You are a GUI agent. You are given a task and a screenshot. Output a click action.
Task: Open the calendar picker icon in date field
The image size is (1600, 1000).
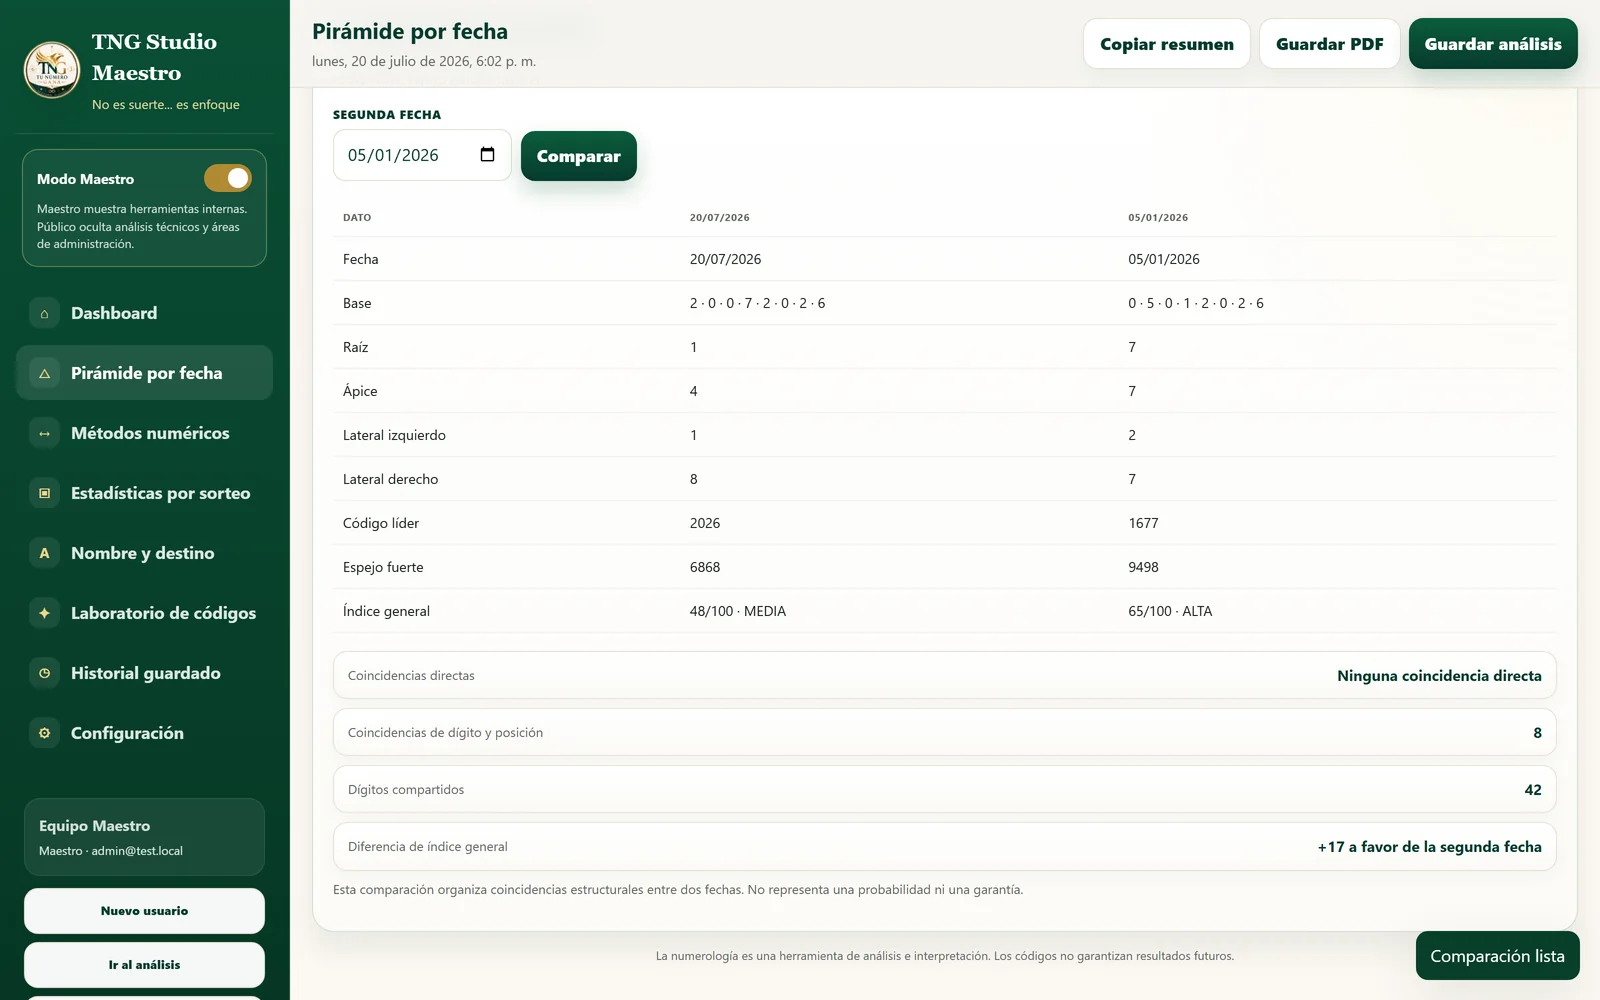(x=487, y=154)
